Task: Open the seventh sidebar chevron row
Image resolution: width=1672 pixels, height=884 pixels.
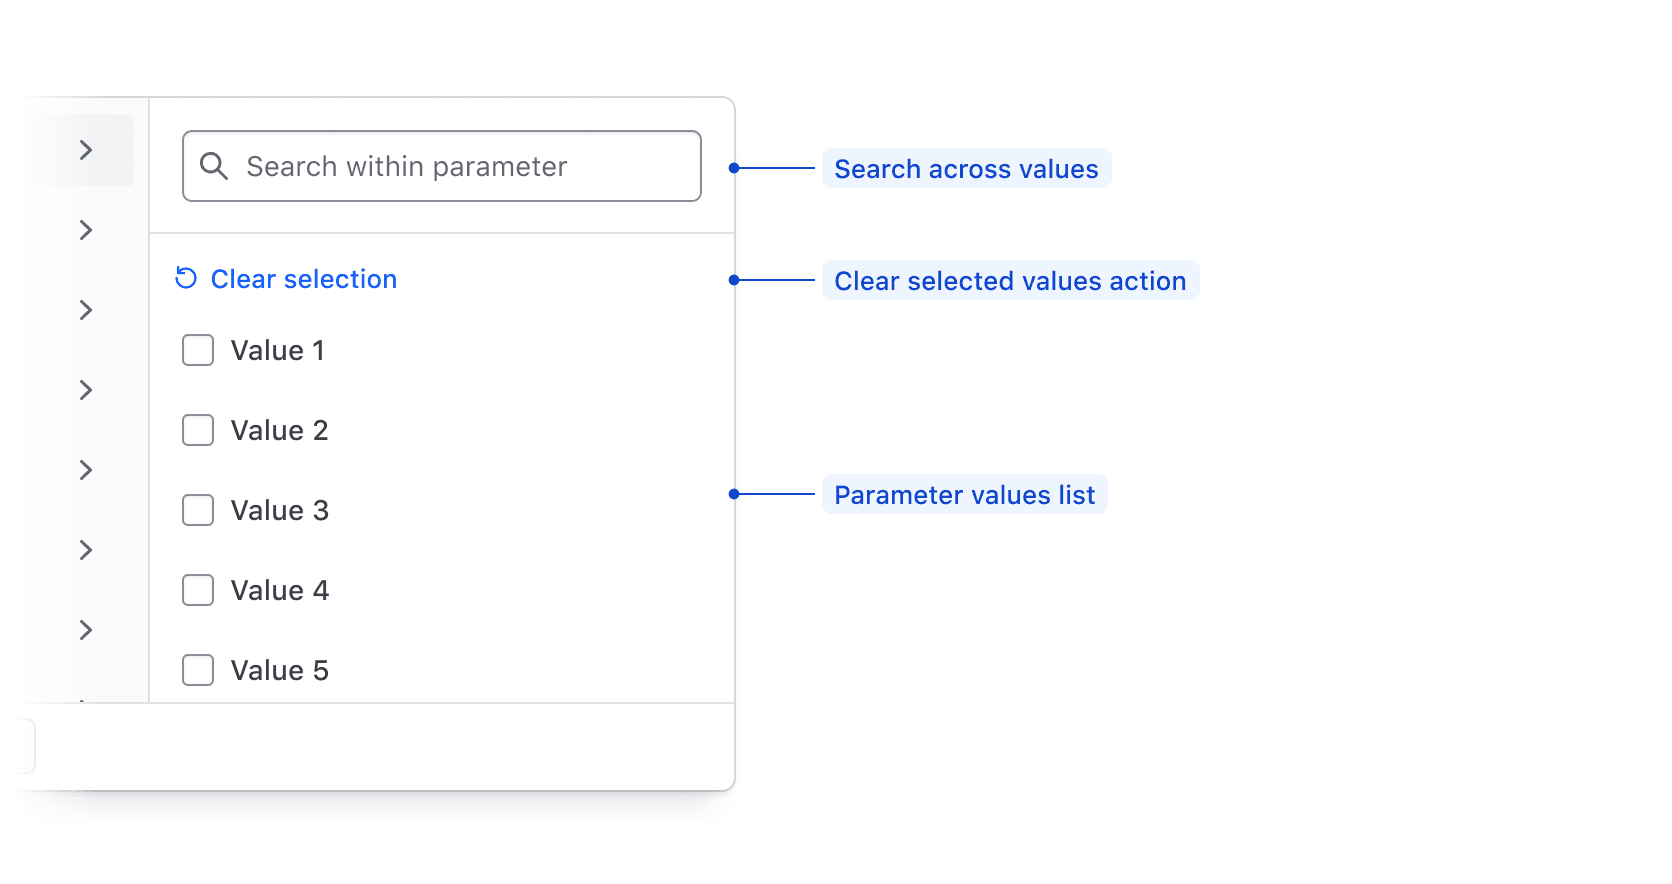Action: click(86, 630)
